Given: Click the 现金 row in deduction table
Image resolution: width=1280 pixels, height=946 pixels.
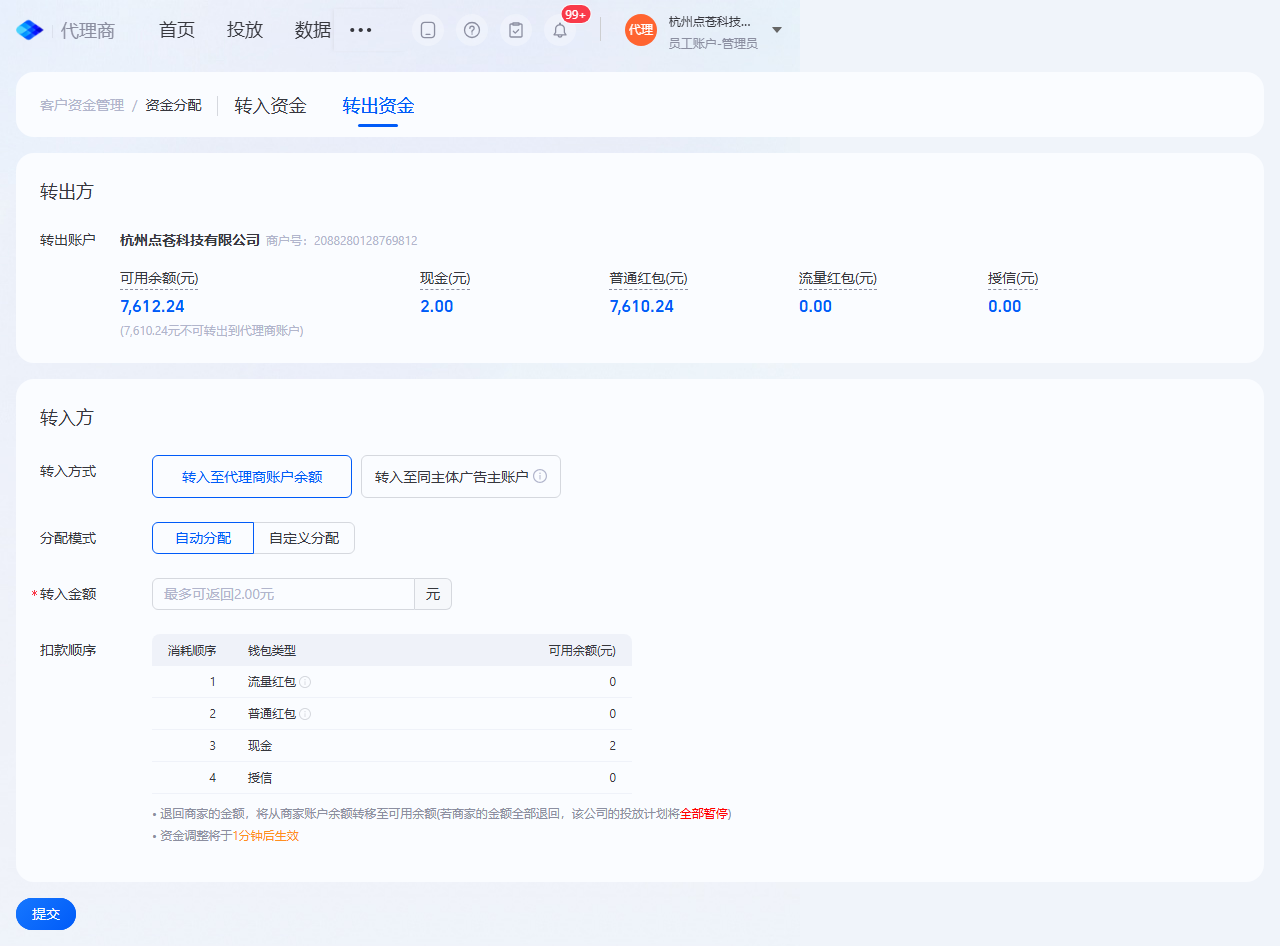Looking at the screenshot, I should pyautogui.click(x=392, y=746).
